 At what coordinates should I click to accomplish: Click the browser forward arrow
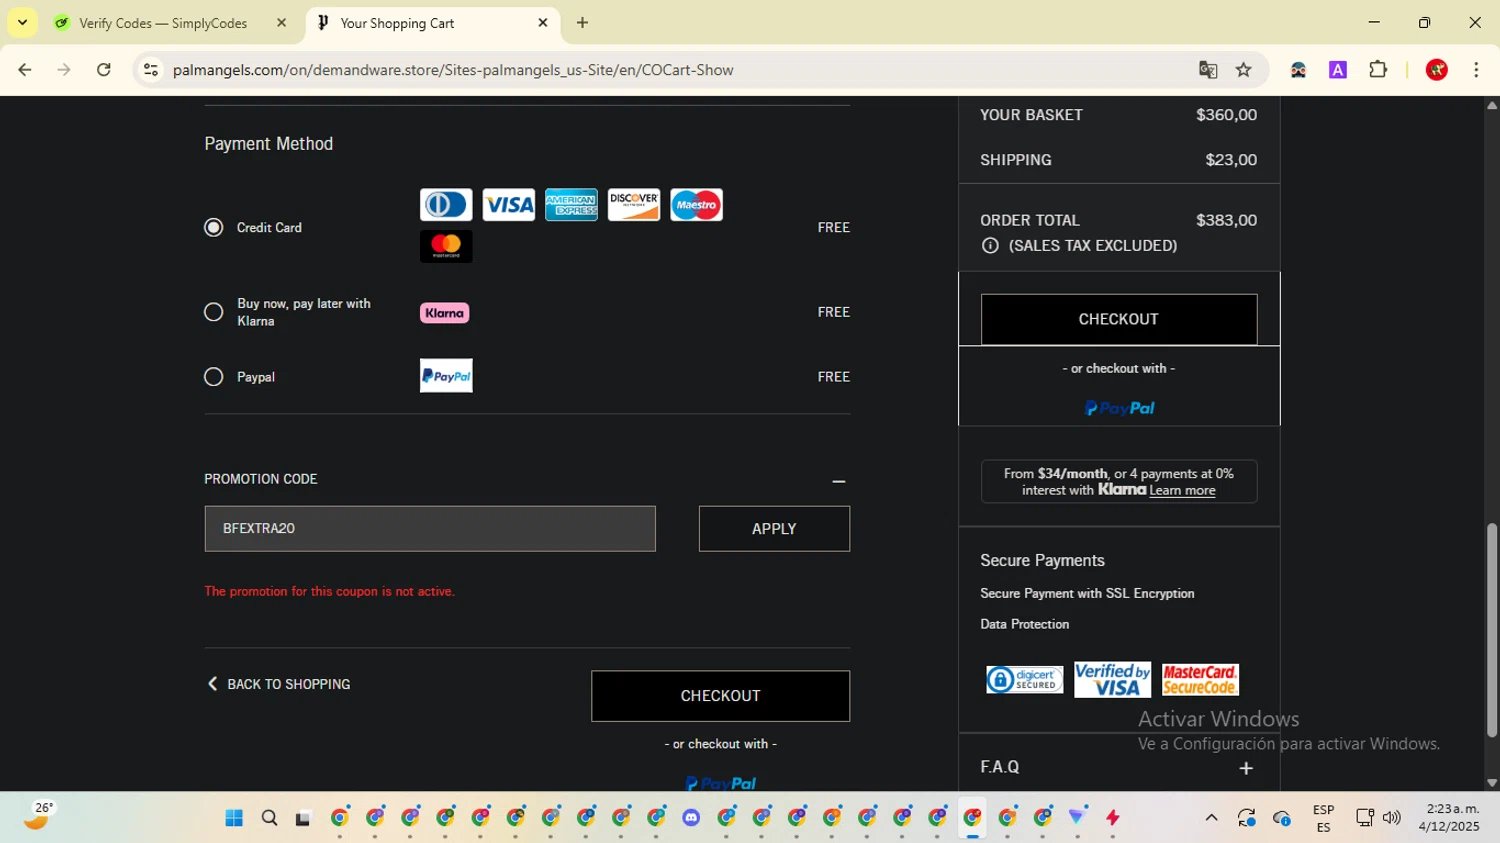coord(64,70)
